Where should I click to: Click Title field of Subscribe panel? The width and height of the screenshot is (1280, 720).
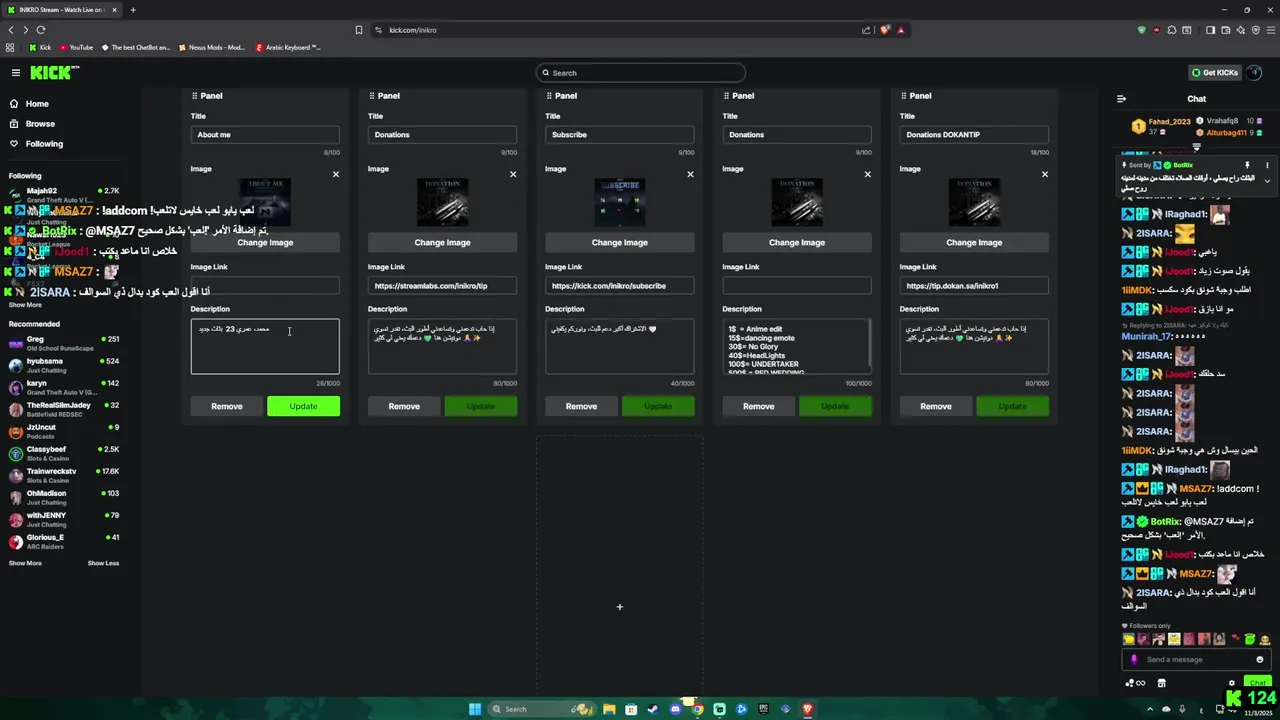[619, 134]
